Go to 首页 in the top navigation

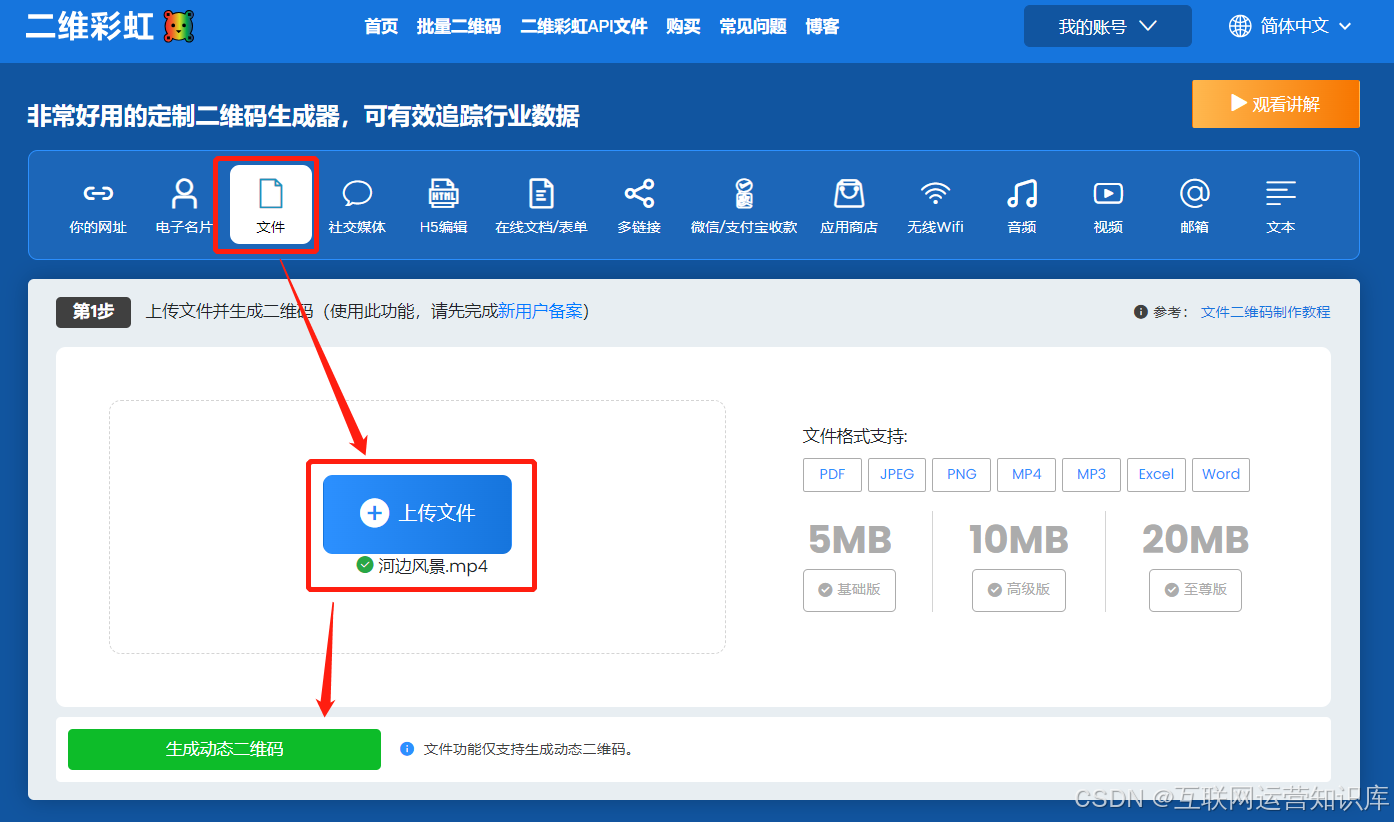[381, 27]
